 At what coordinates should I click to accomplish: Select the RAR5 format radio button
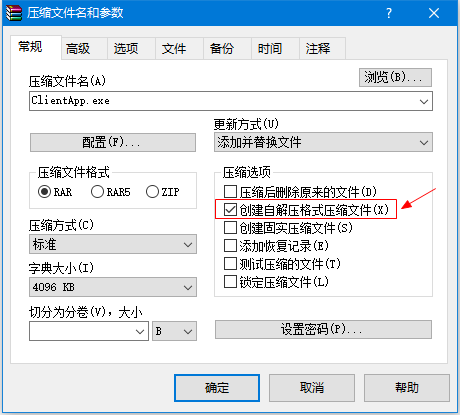(97, 192)
